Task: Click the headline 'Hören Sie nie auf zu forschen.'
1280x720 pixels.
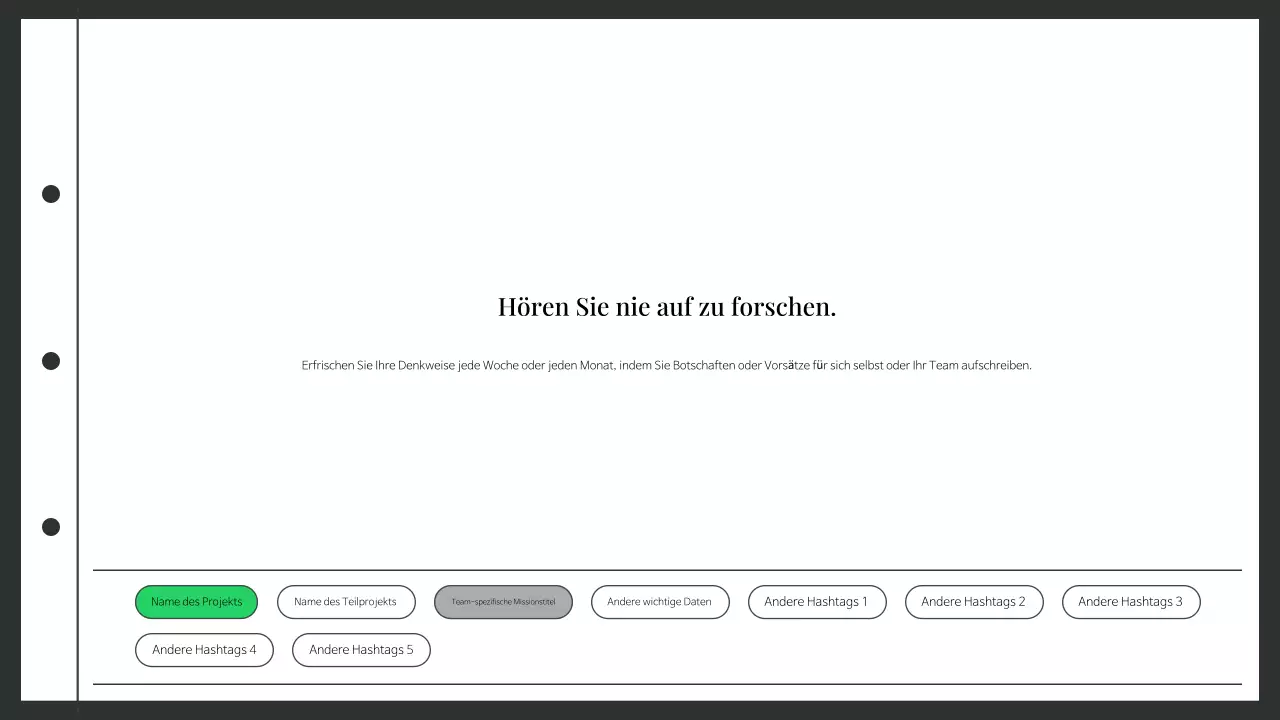Action: (x=667, y=306)
